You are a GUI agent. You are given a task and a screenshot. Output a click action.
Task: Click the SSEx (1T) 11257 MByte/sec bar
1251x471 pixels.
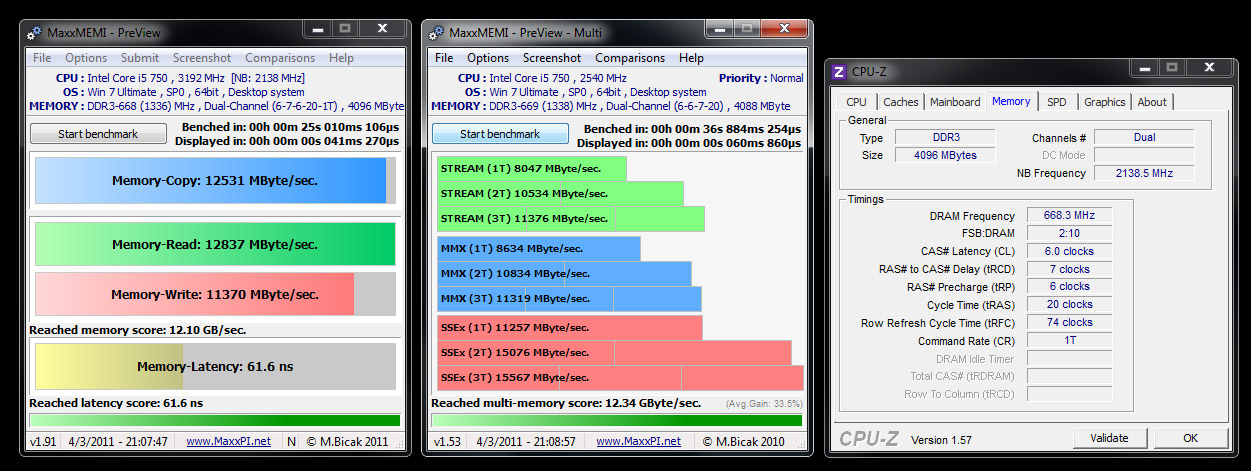click(x=570, y=327)
